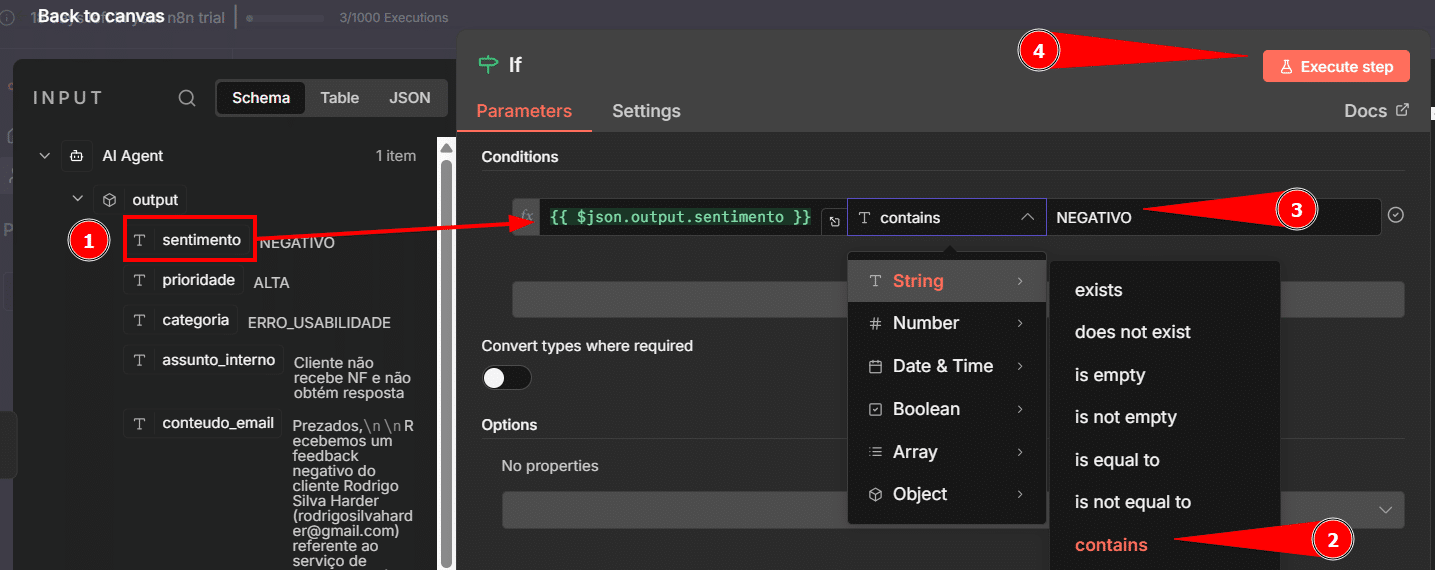Choose the contains operator in submenu
The height and width of the screenshot is (570, 1435).
coord(1111,545)
